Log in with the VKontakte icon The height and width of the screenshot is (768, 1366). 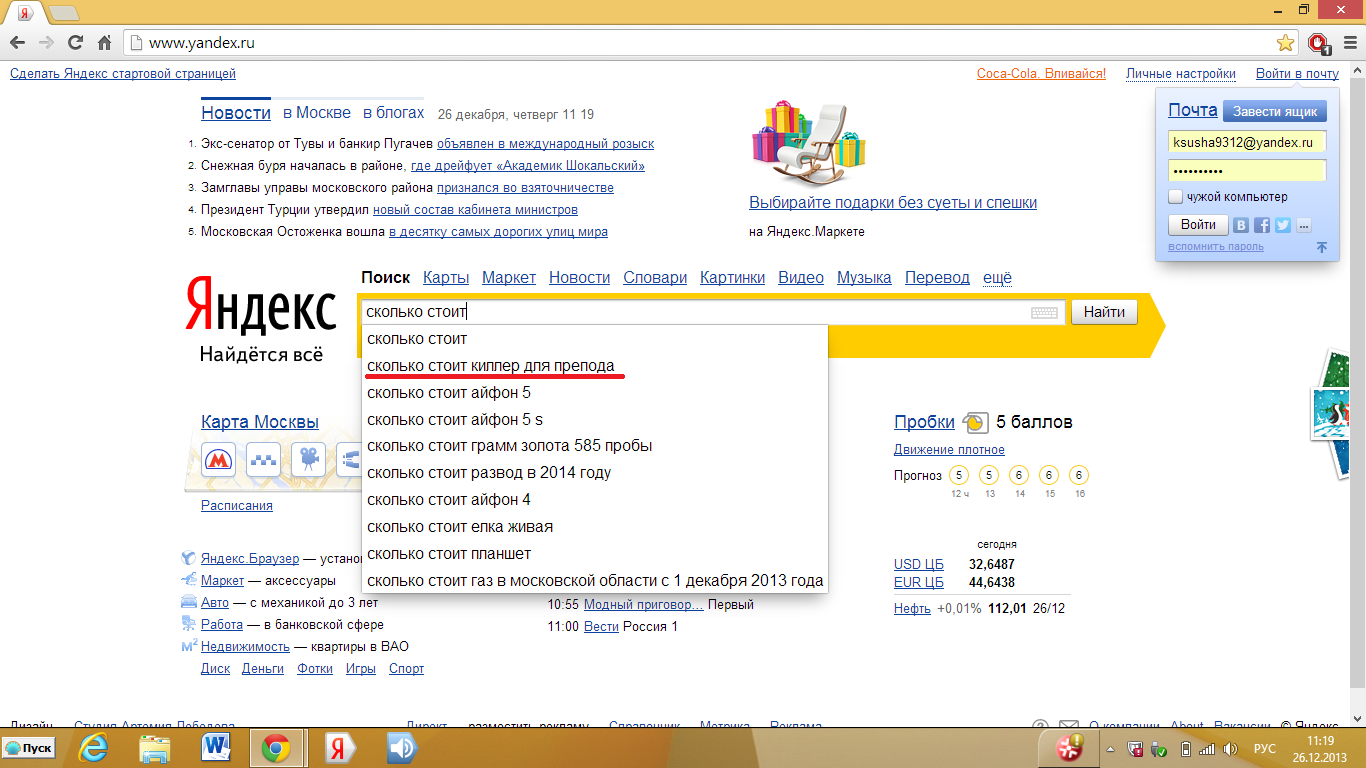[1241, 225]
